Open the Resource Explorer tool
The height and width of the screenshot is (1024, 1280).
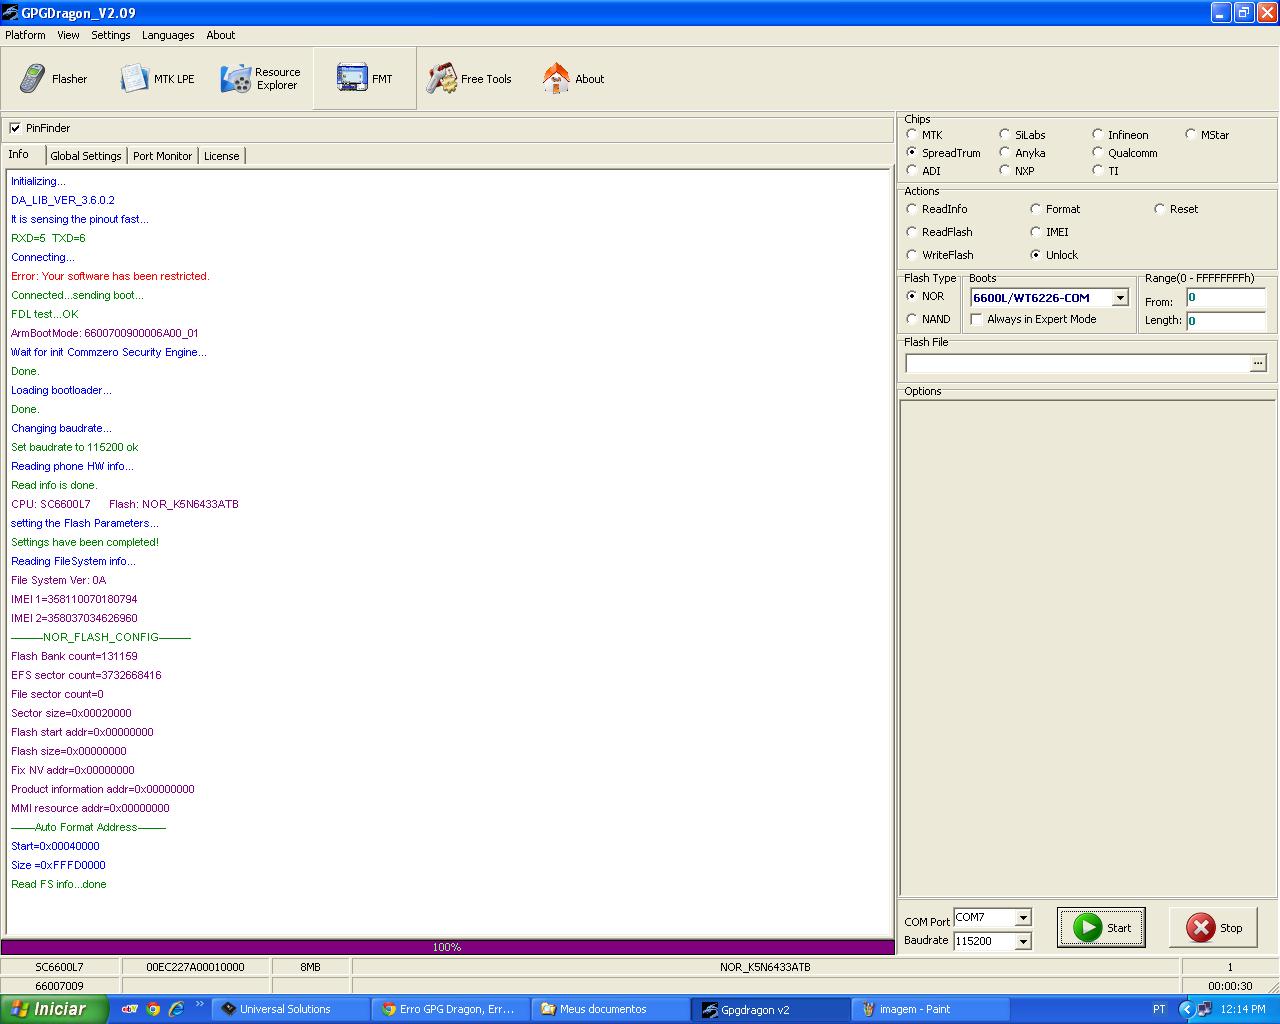tap(261, 79)
